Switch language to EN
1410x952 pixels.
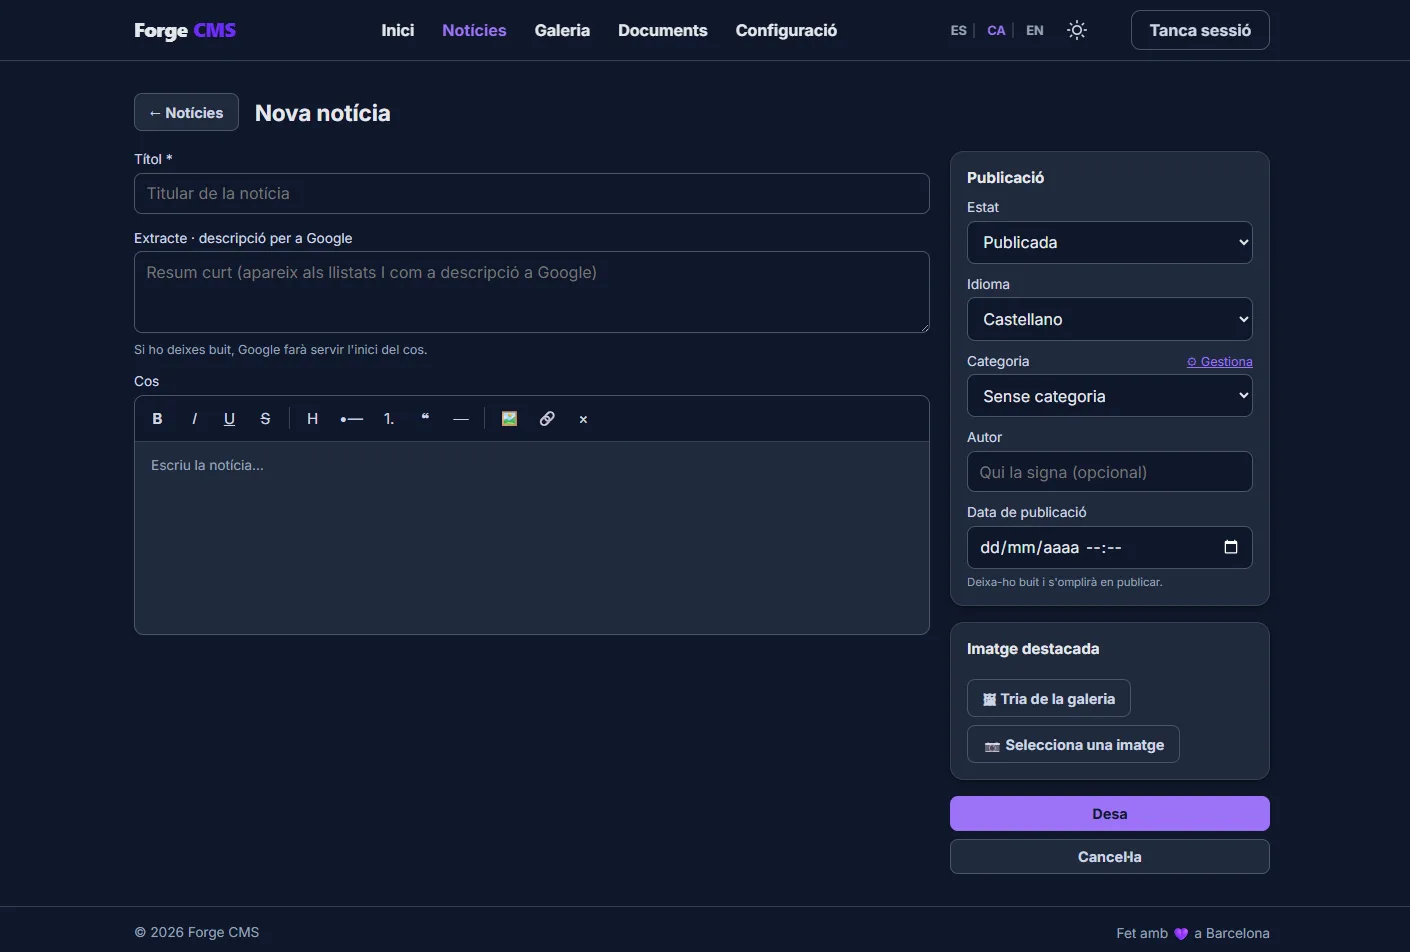(1035, 30)
